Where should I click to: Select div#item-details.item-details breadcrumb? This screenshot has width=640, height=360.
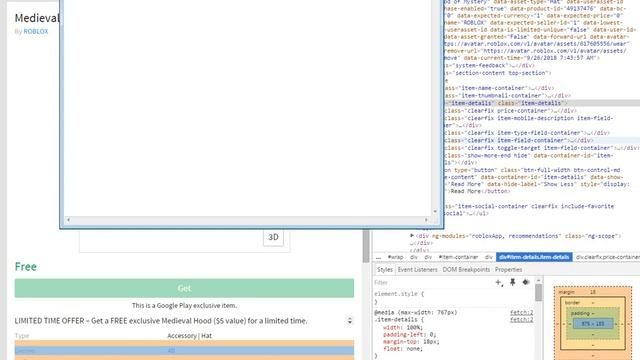[534, 257]
